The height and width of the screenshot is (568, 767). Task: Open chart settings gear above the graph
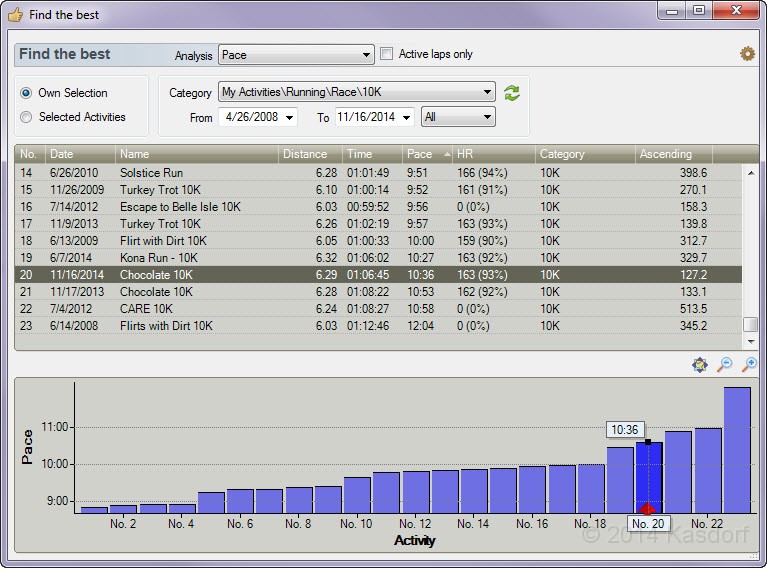click(700, 365)
